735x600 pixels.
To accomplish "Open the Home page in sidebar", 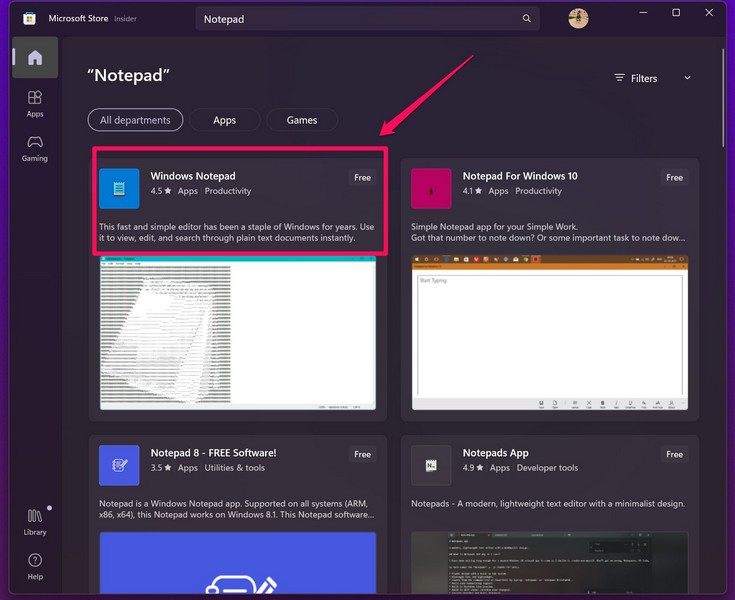I will 35,58.
